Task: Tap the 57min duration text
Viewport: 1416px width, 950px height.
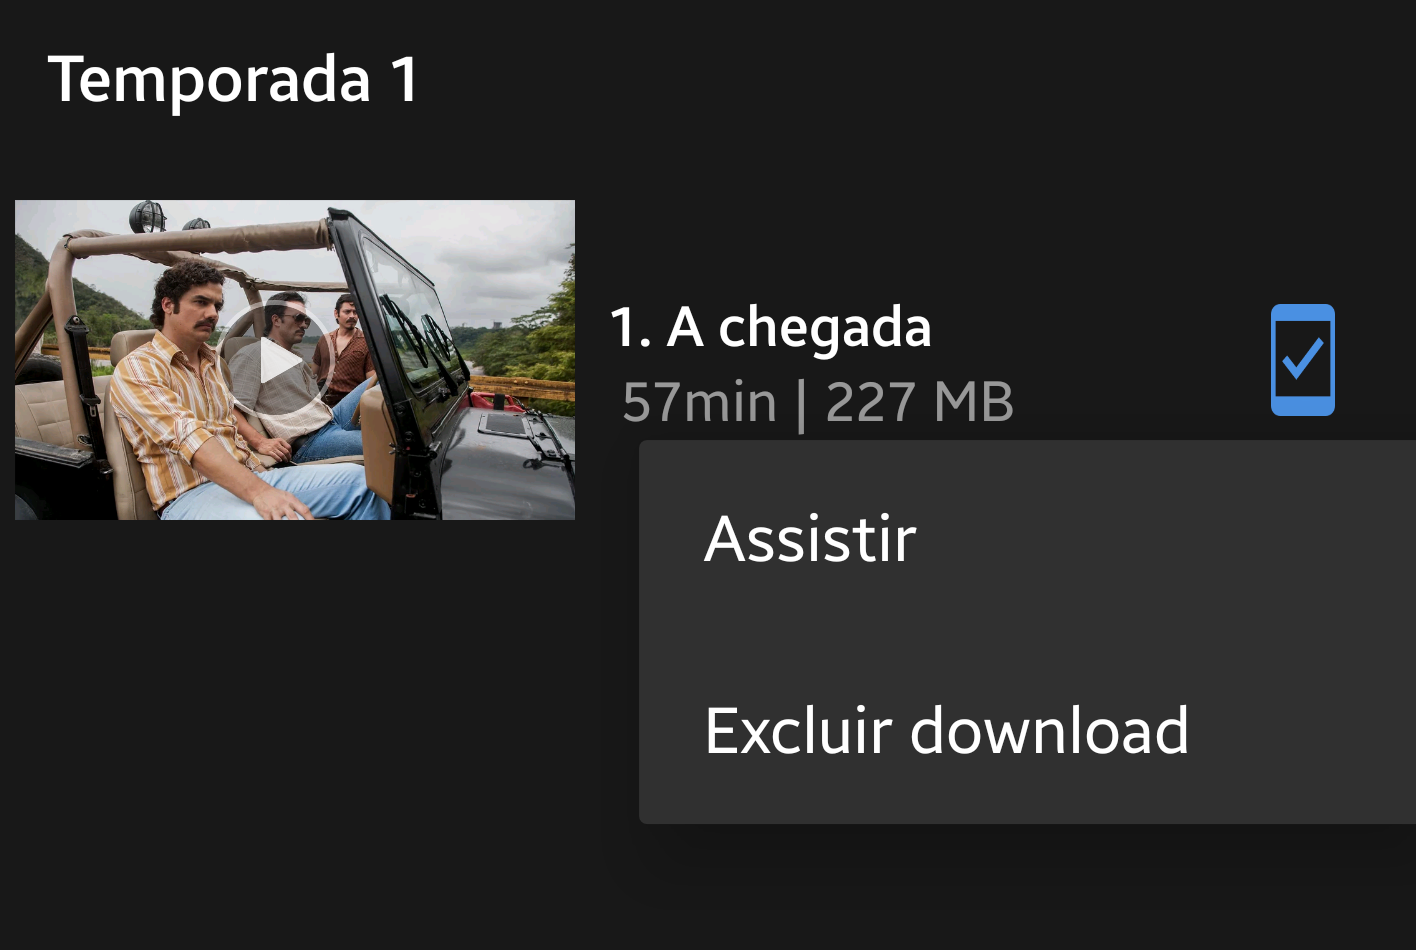Action: point(699,402)
